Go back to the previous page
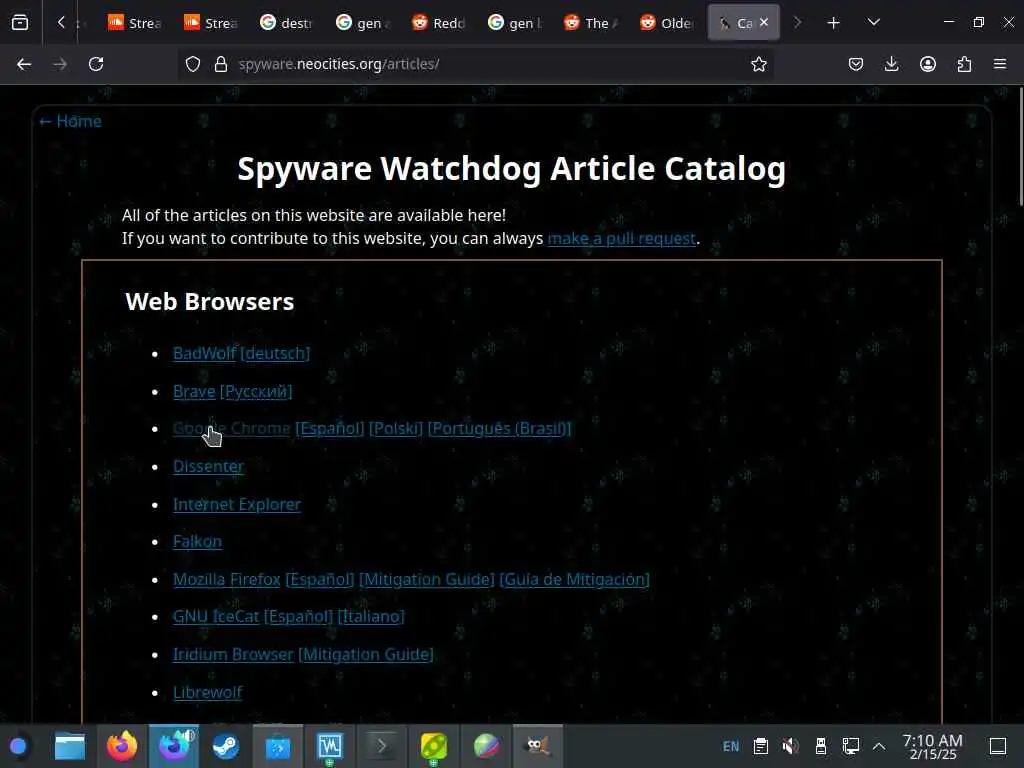1024x768 pixels. pyautogui.click(x=24, y=64)
